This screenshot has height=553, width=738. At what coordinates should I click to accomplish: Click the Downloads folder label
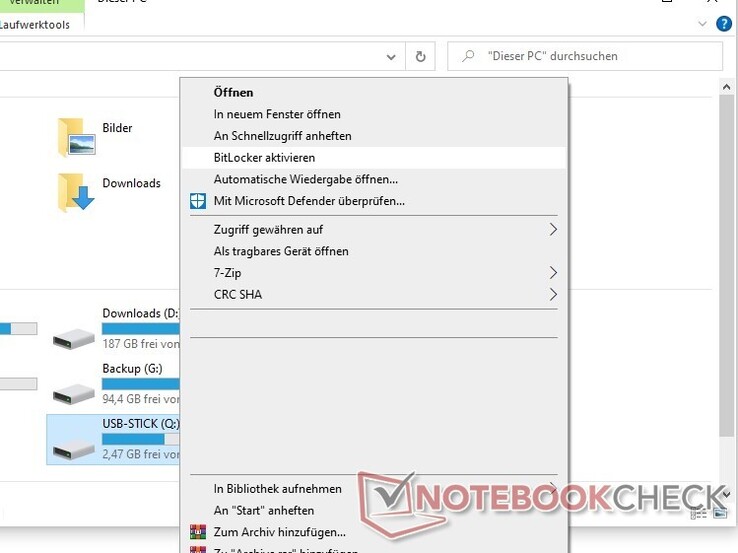coord(131,183)
